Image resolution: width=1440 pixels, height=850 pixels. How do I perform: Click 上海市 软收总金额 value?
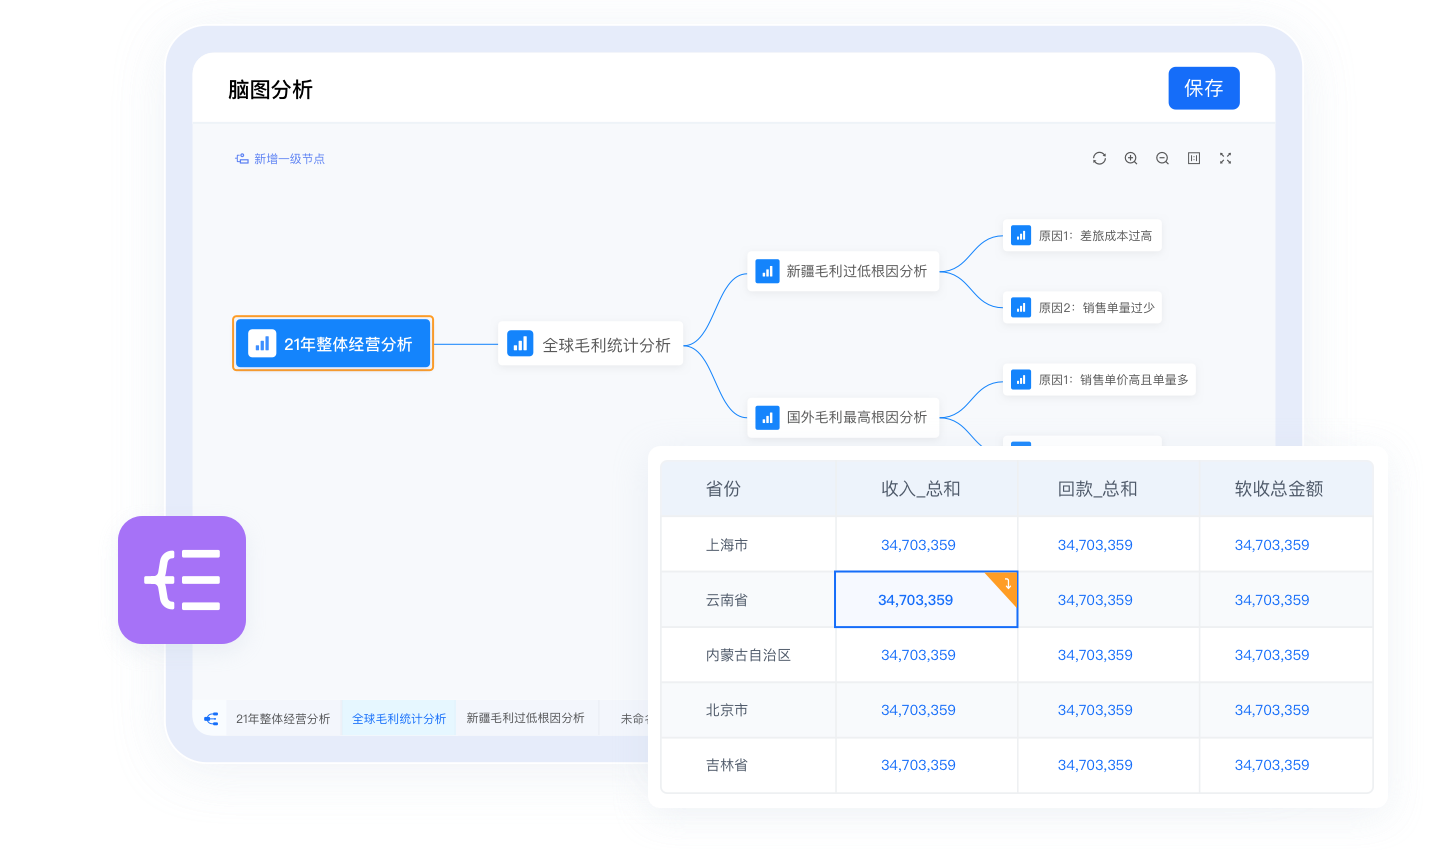(1272, 544)
